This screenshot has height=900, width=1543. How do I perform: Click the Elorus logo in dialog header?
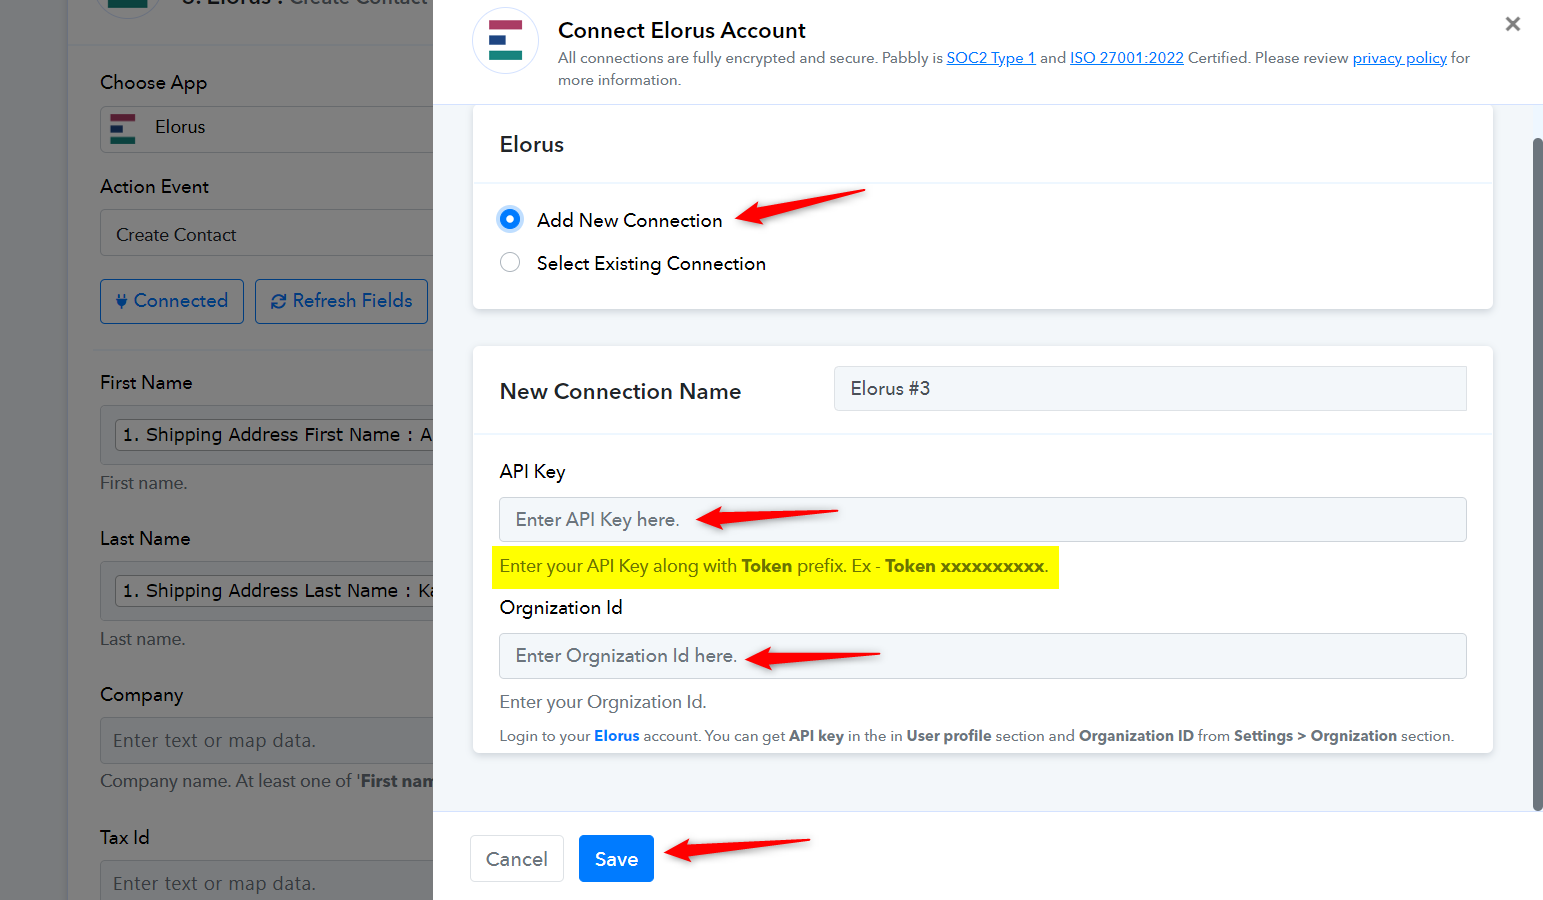505,40
